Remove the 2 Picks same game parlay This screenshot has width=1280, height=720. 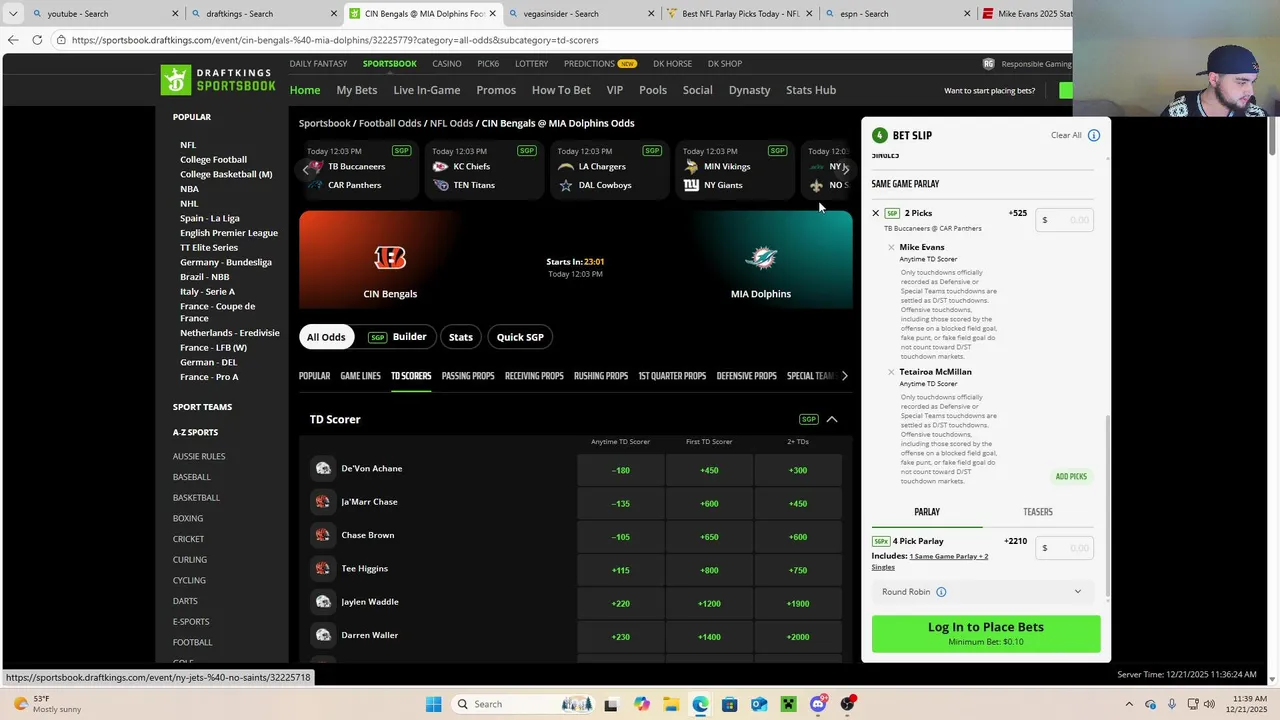876,213
